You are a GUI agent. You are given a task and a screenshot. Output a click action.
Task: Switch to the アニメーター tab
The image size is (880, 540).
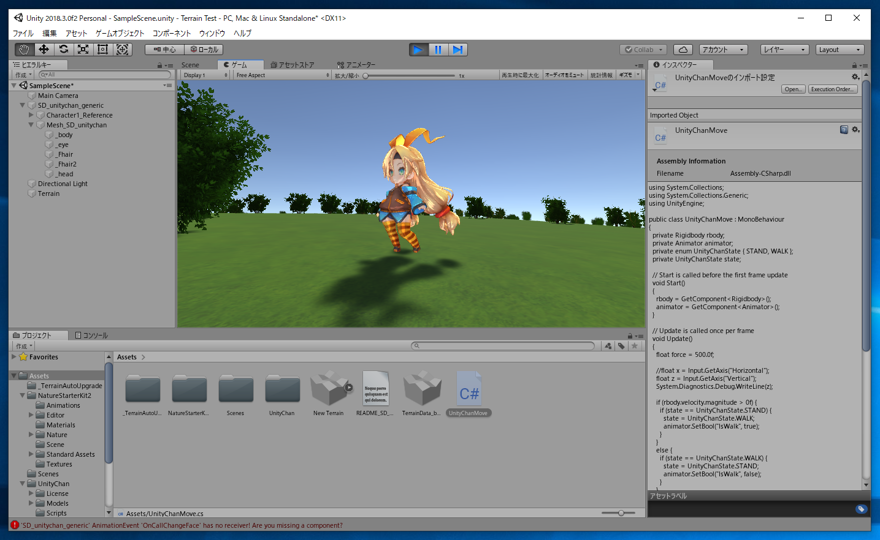pyautogui.click(x=356, y=65)
